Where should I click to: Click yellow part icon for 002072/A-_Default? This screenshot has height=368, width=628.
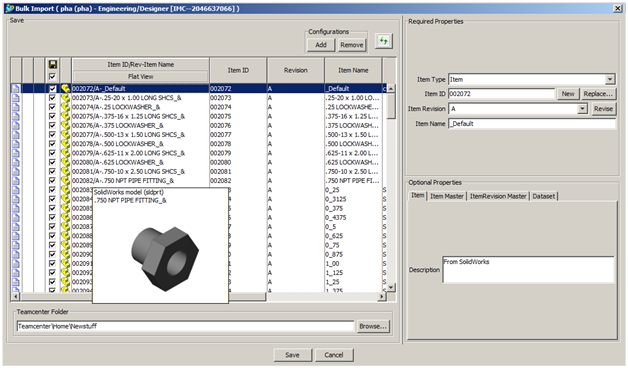(65, 88)
